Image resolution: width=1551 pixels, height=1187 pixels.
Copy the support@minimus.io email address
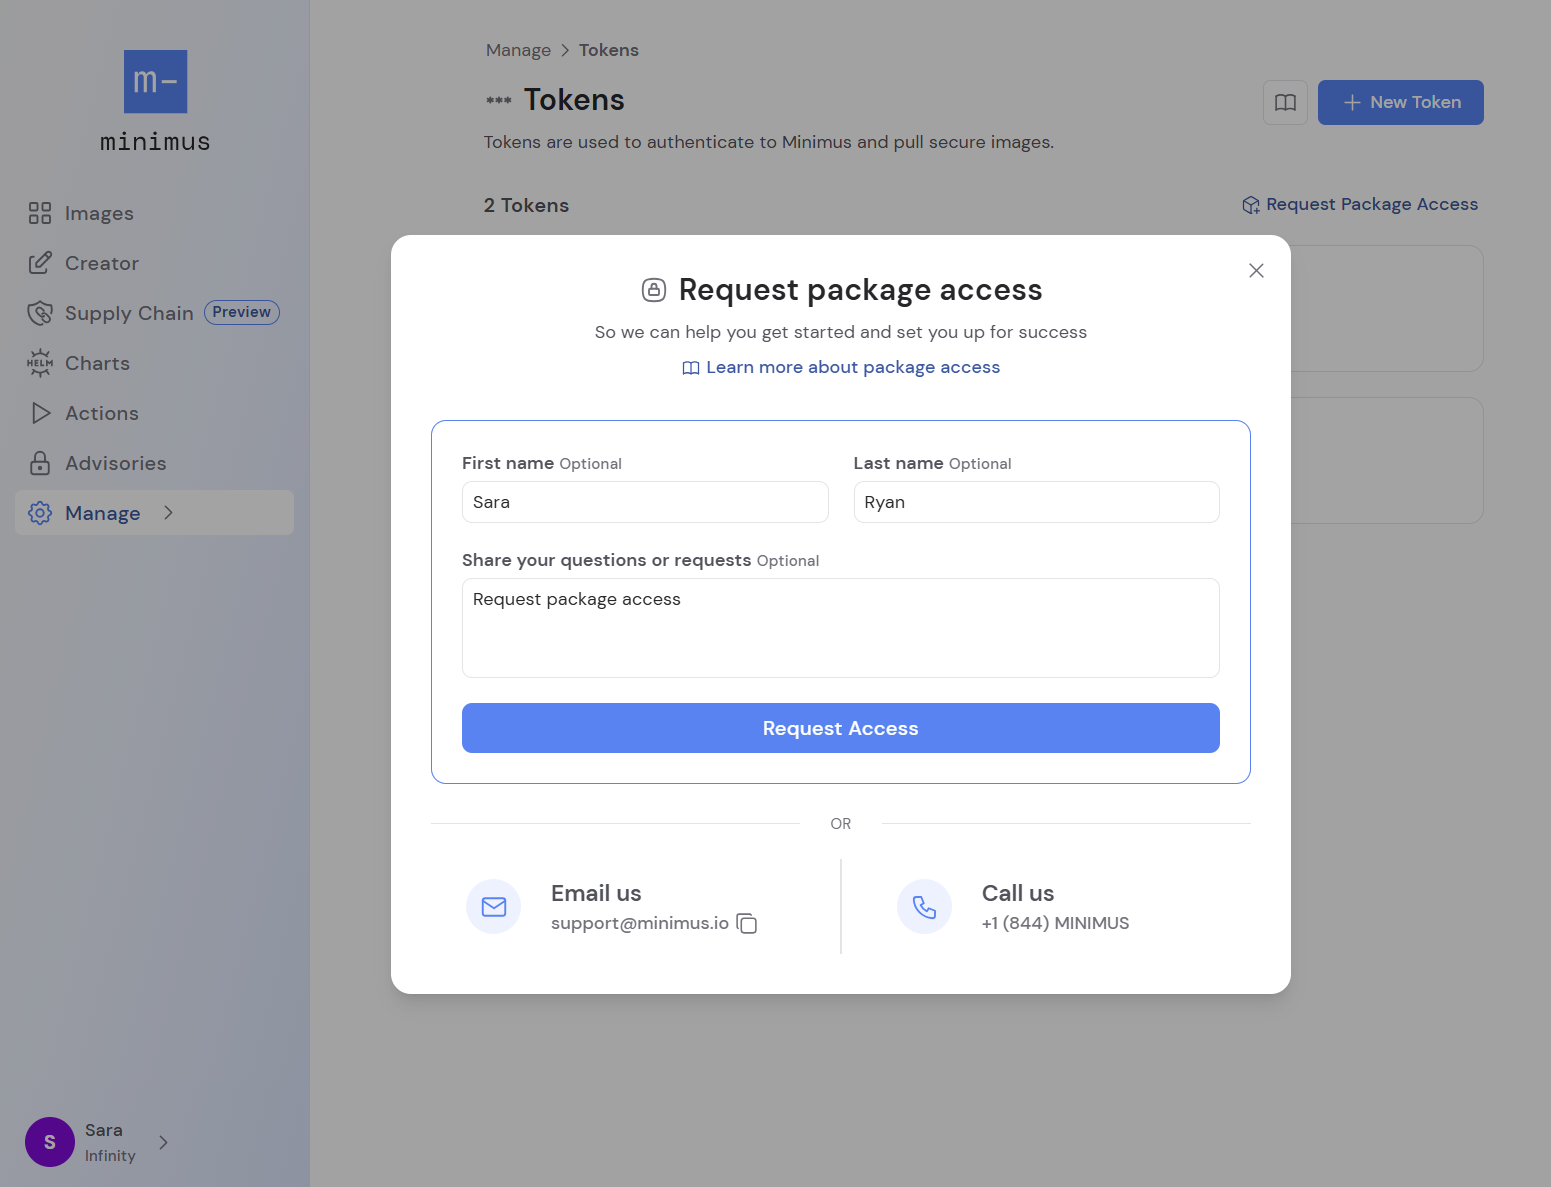click(747, 924)
